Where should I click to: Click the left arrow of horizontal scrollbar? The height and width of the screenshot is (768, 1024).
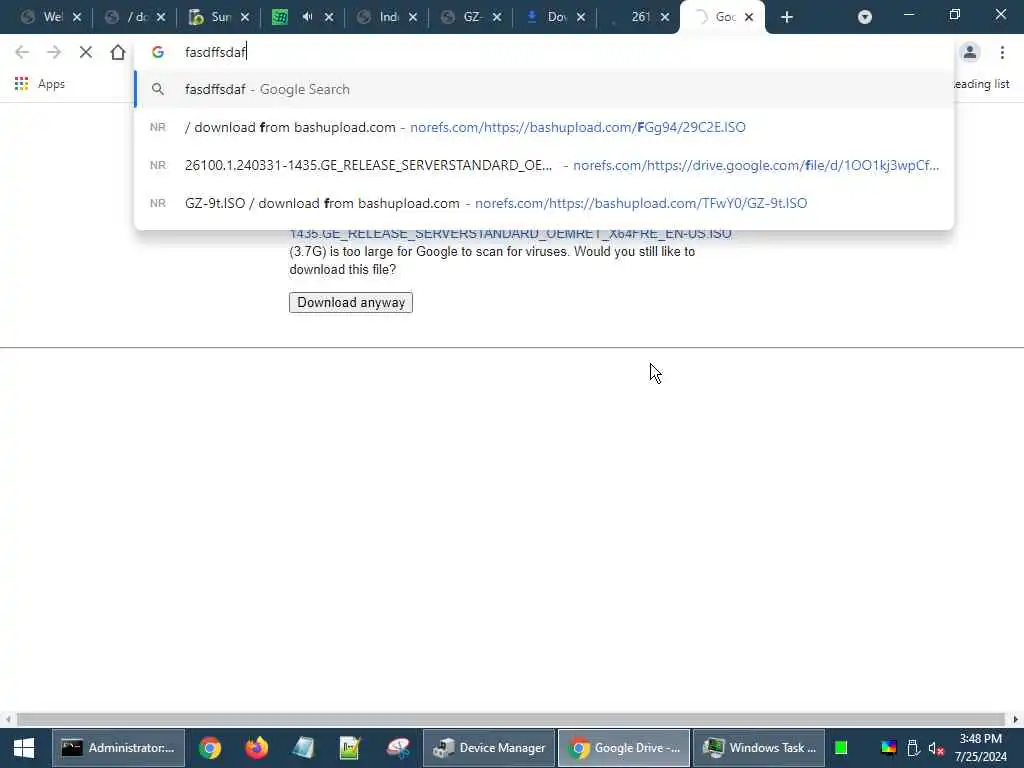click(7, 719)
